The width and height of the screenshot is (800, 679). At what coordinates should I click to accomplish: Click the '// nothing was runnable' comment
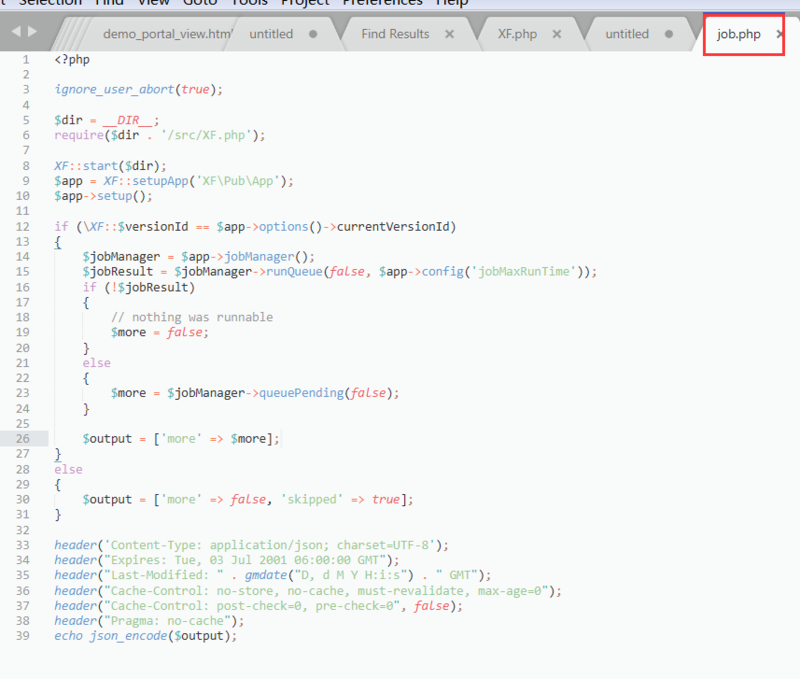click(192, 317)
